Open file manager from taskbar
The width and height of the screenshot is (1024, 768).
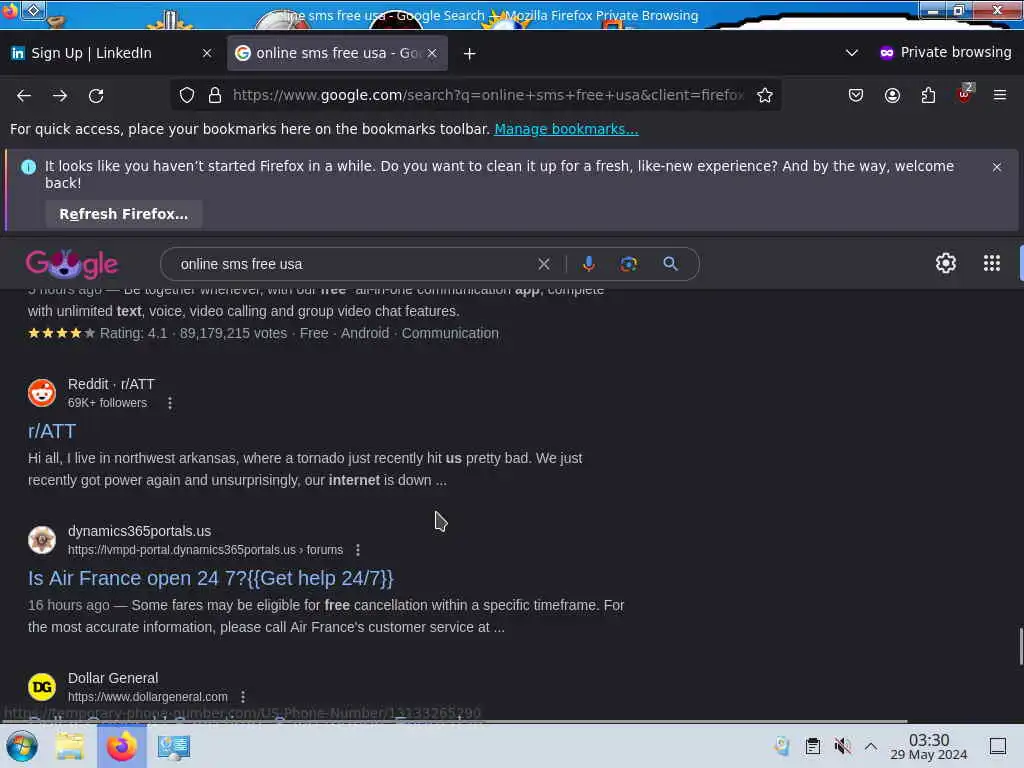[x=70, y=746]
